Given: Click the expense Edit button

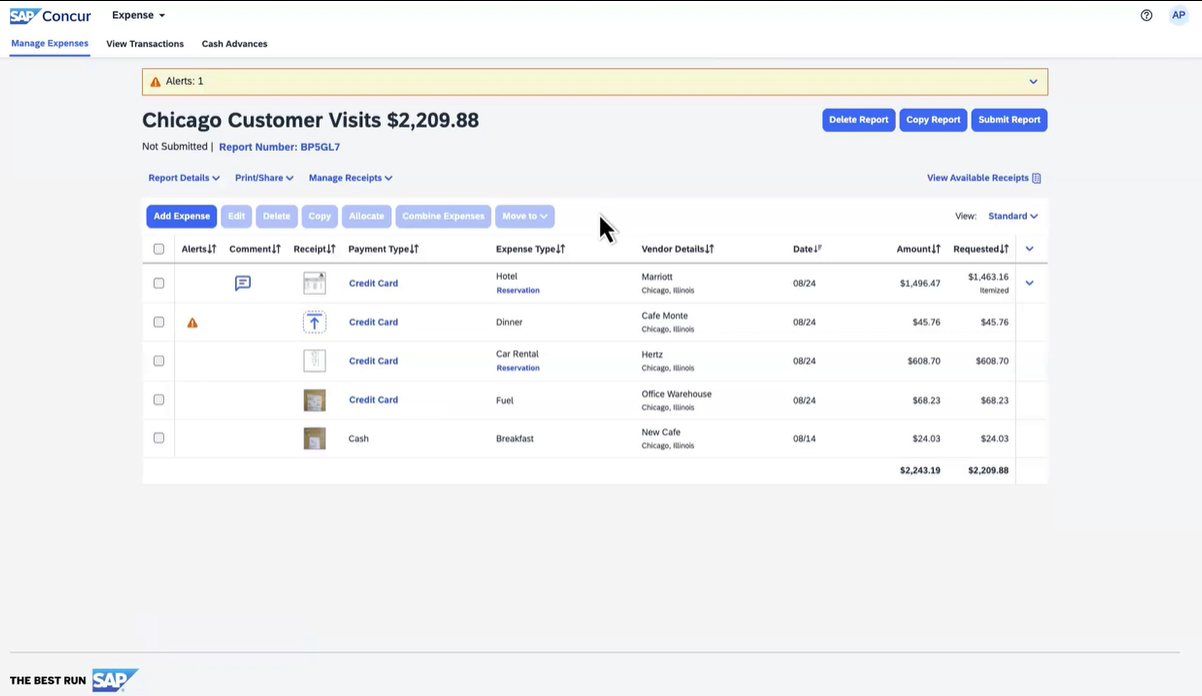Looking at the screenshot, I should click(236, 216).
